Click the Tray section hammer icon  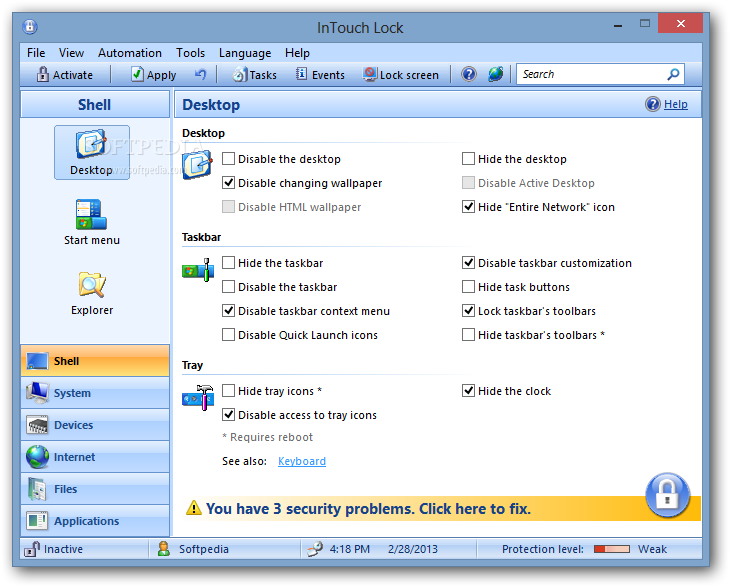click(198, 398)
